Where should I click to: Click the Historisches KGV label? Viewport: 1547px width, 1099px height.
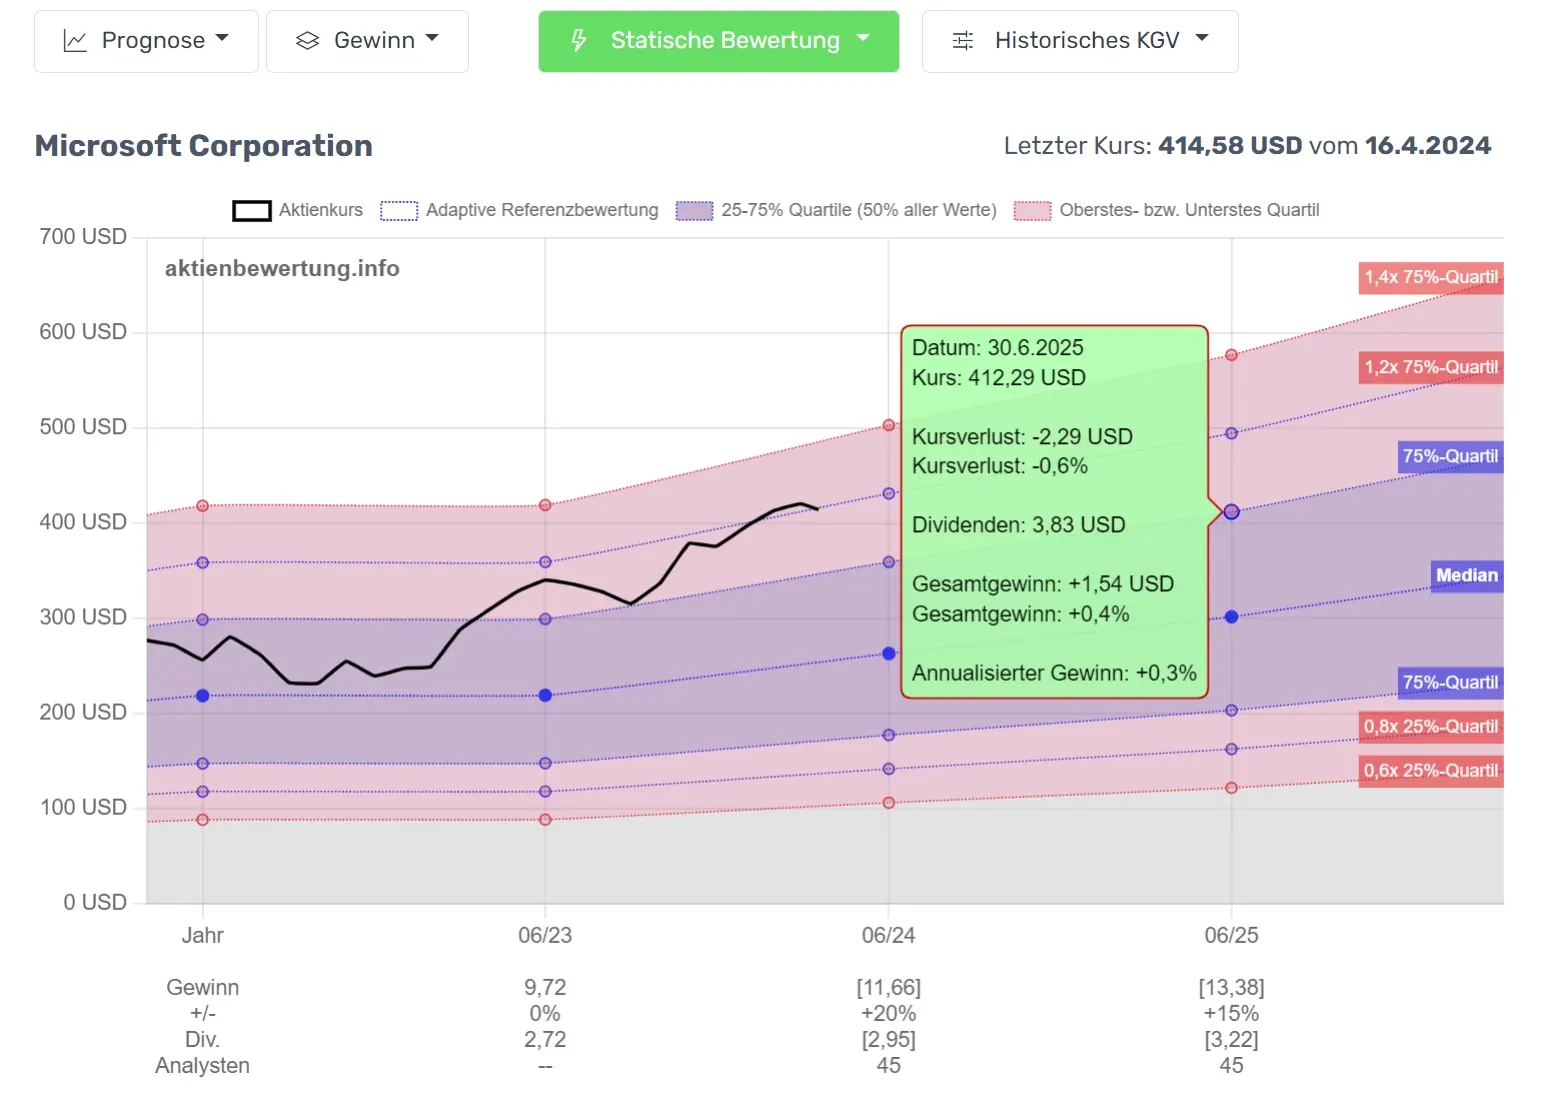1087,41
